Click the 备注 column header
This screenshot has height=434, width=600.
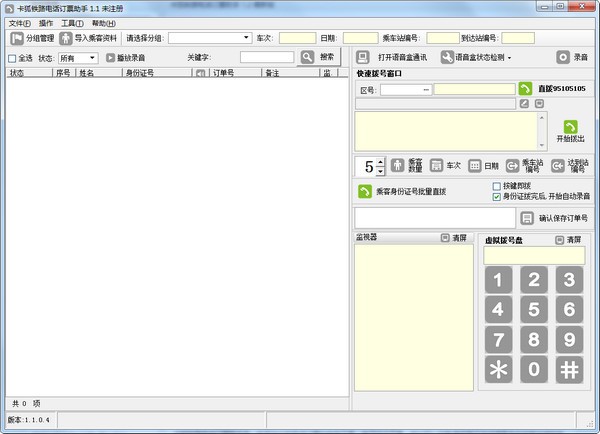pyautogui.click(x=291, y=73)
